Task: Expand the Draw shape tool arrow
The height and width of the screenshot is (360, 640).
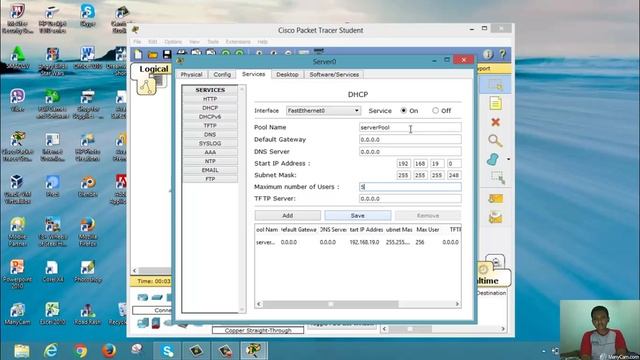Action: tap(508, 159)
